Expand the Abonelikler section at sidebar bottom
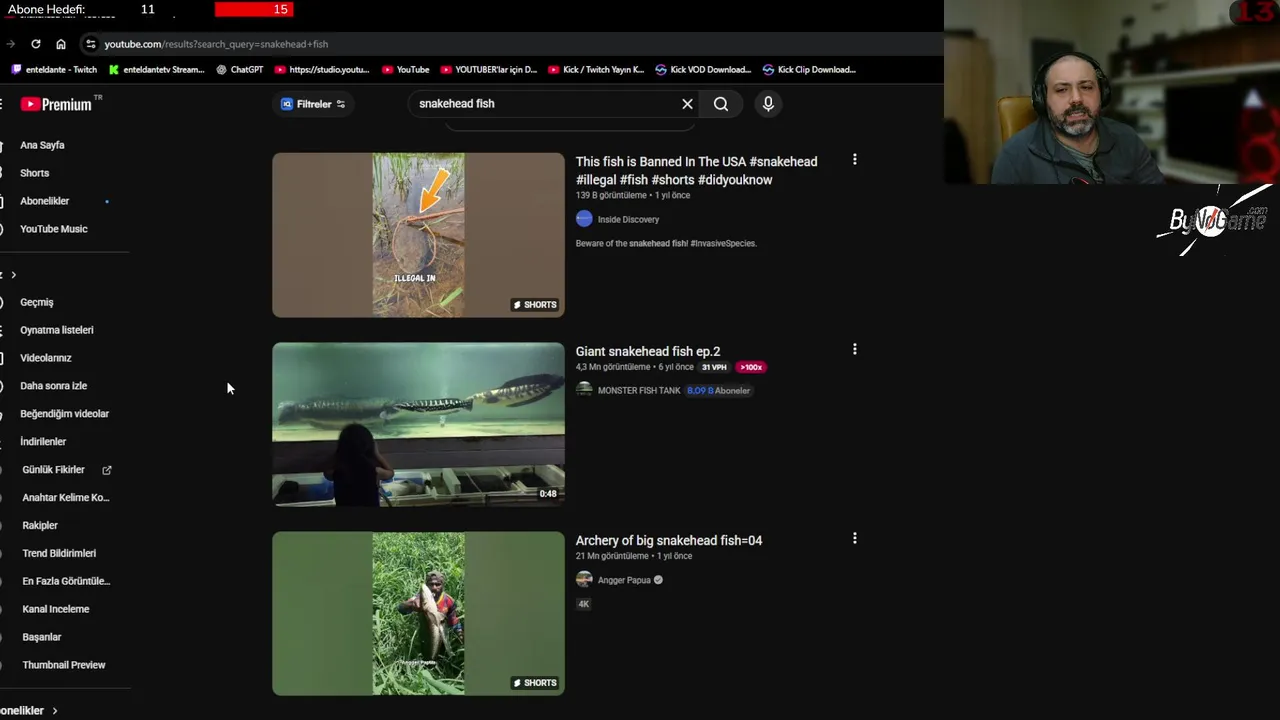1280x720 pixels. coord(30,710)
